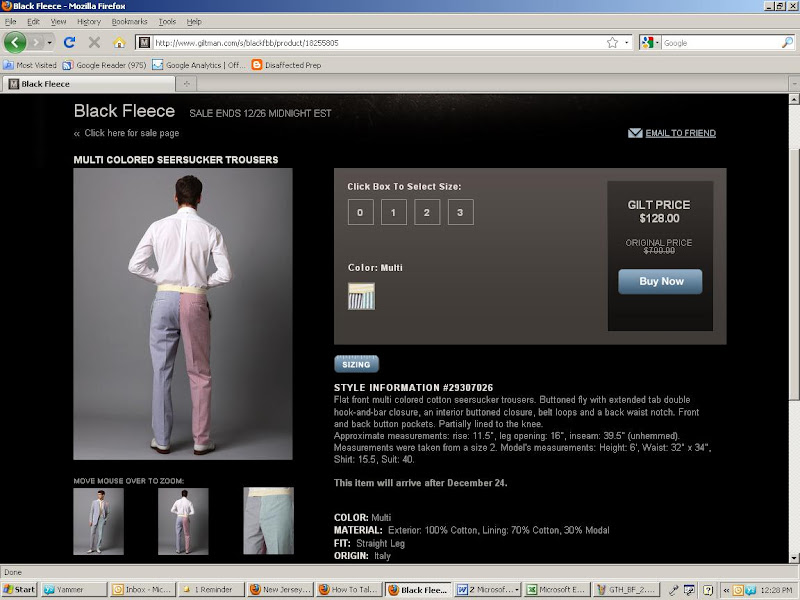Click the 12:28 PM system clock

pos(776,590)
